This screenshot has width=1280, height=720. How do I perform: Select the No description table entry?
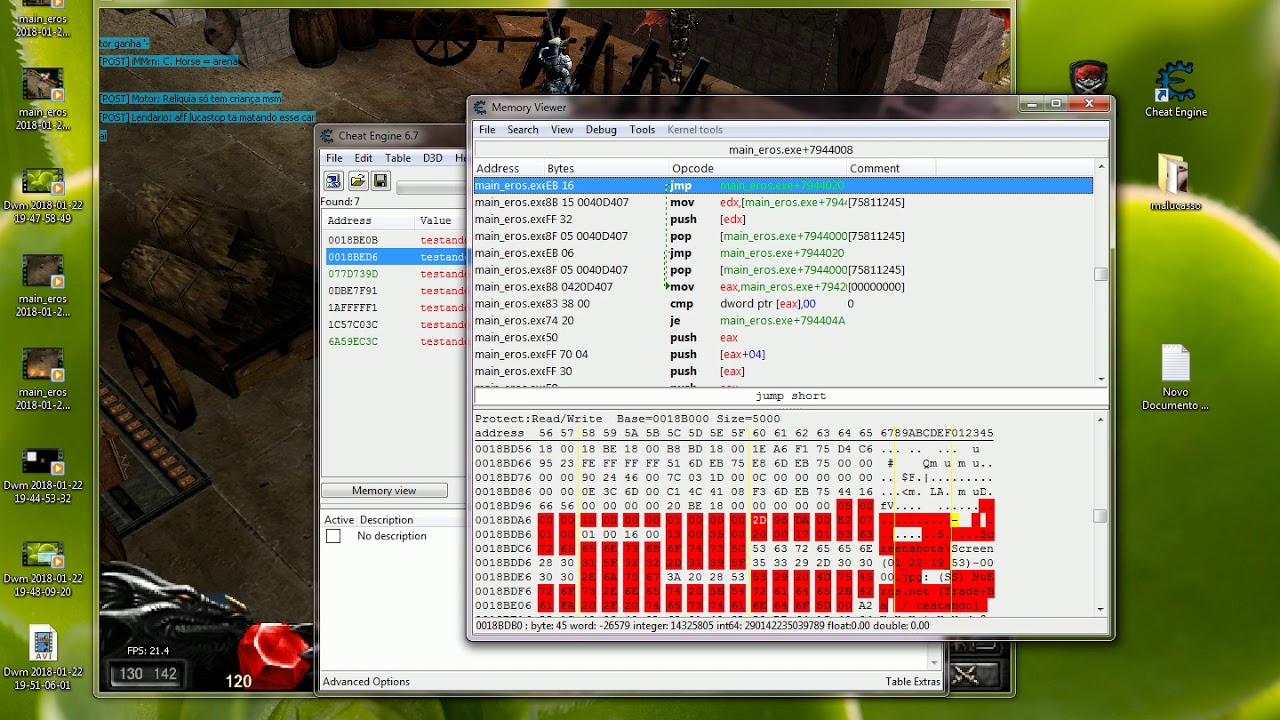391,536
